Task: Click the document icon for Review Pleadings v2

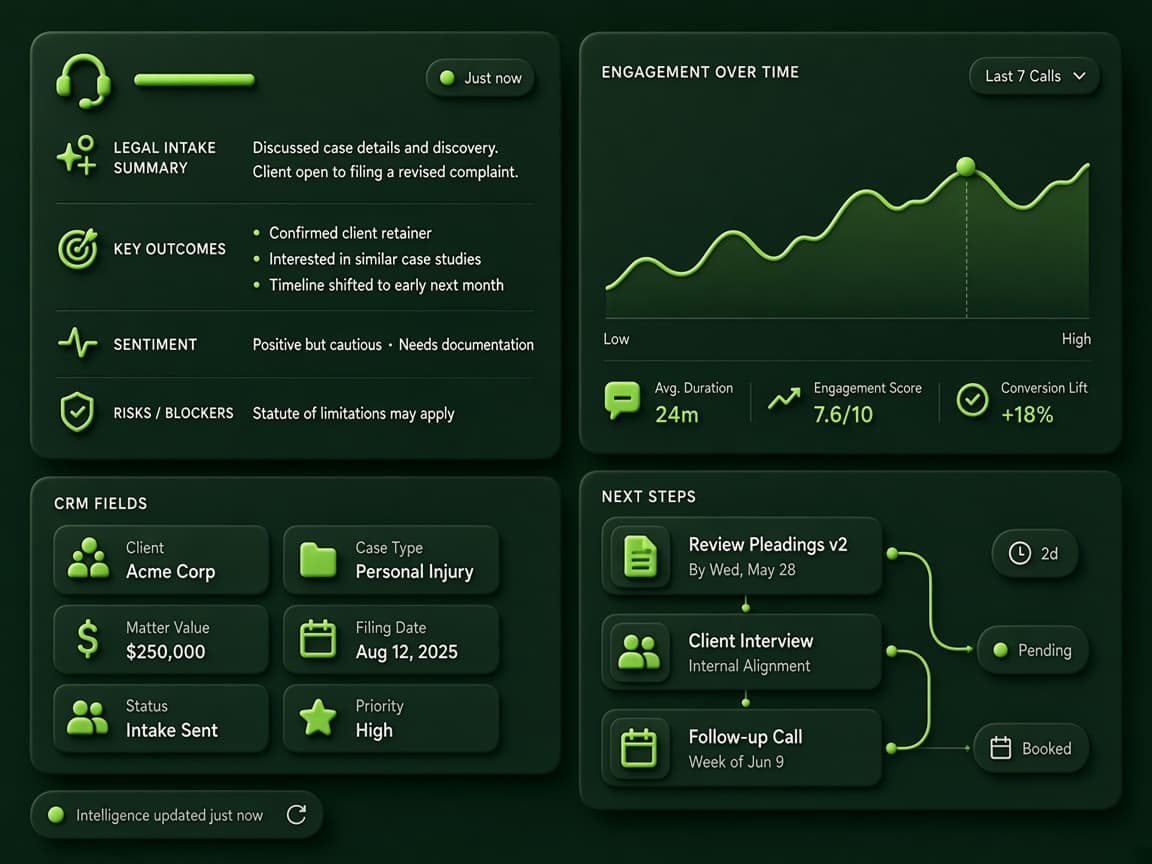Action: [641, 556]
